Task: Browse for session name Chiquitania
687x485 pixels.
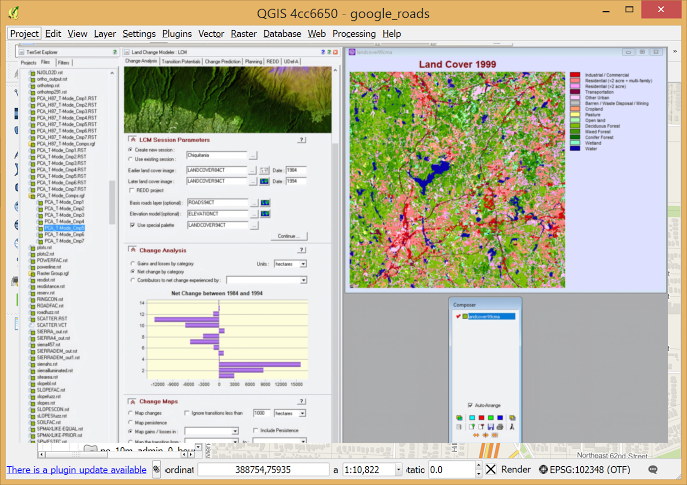Action: [253, 156]
